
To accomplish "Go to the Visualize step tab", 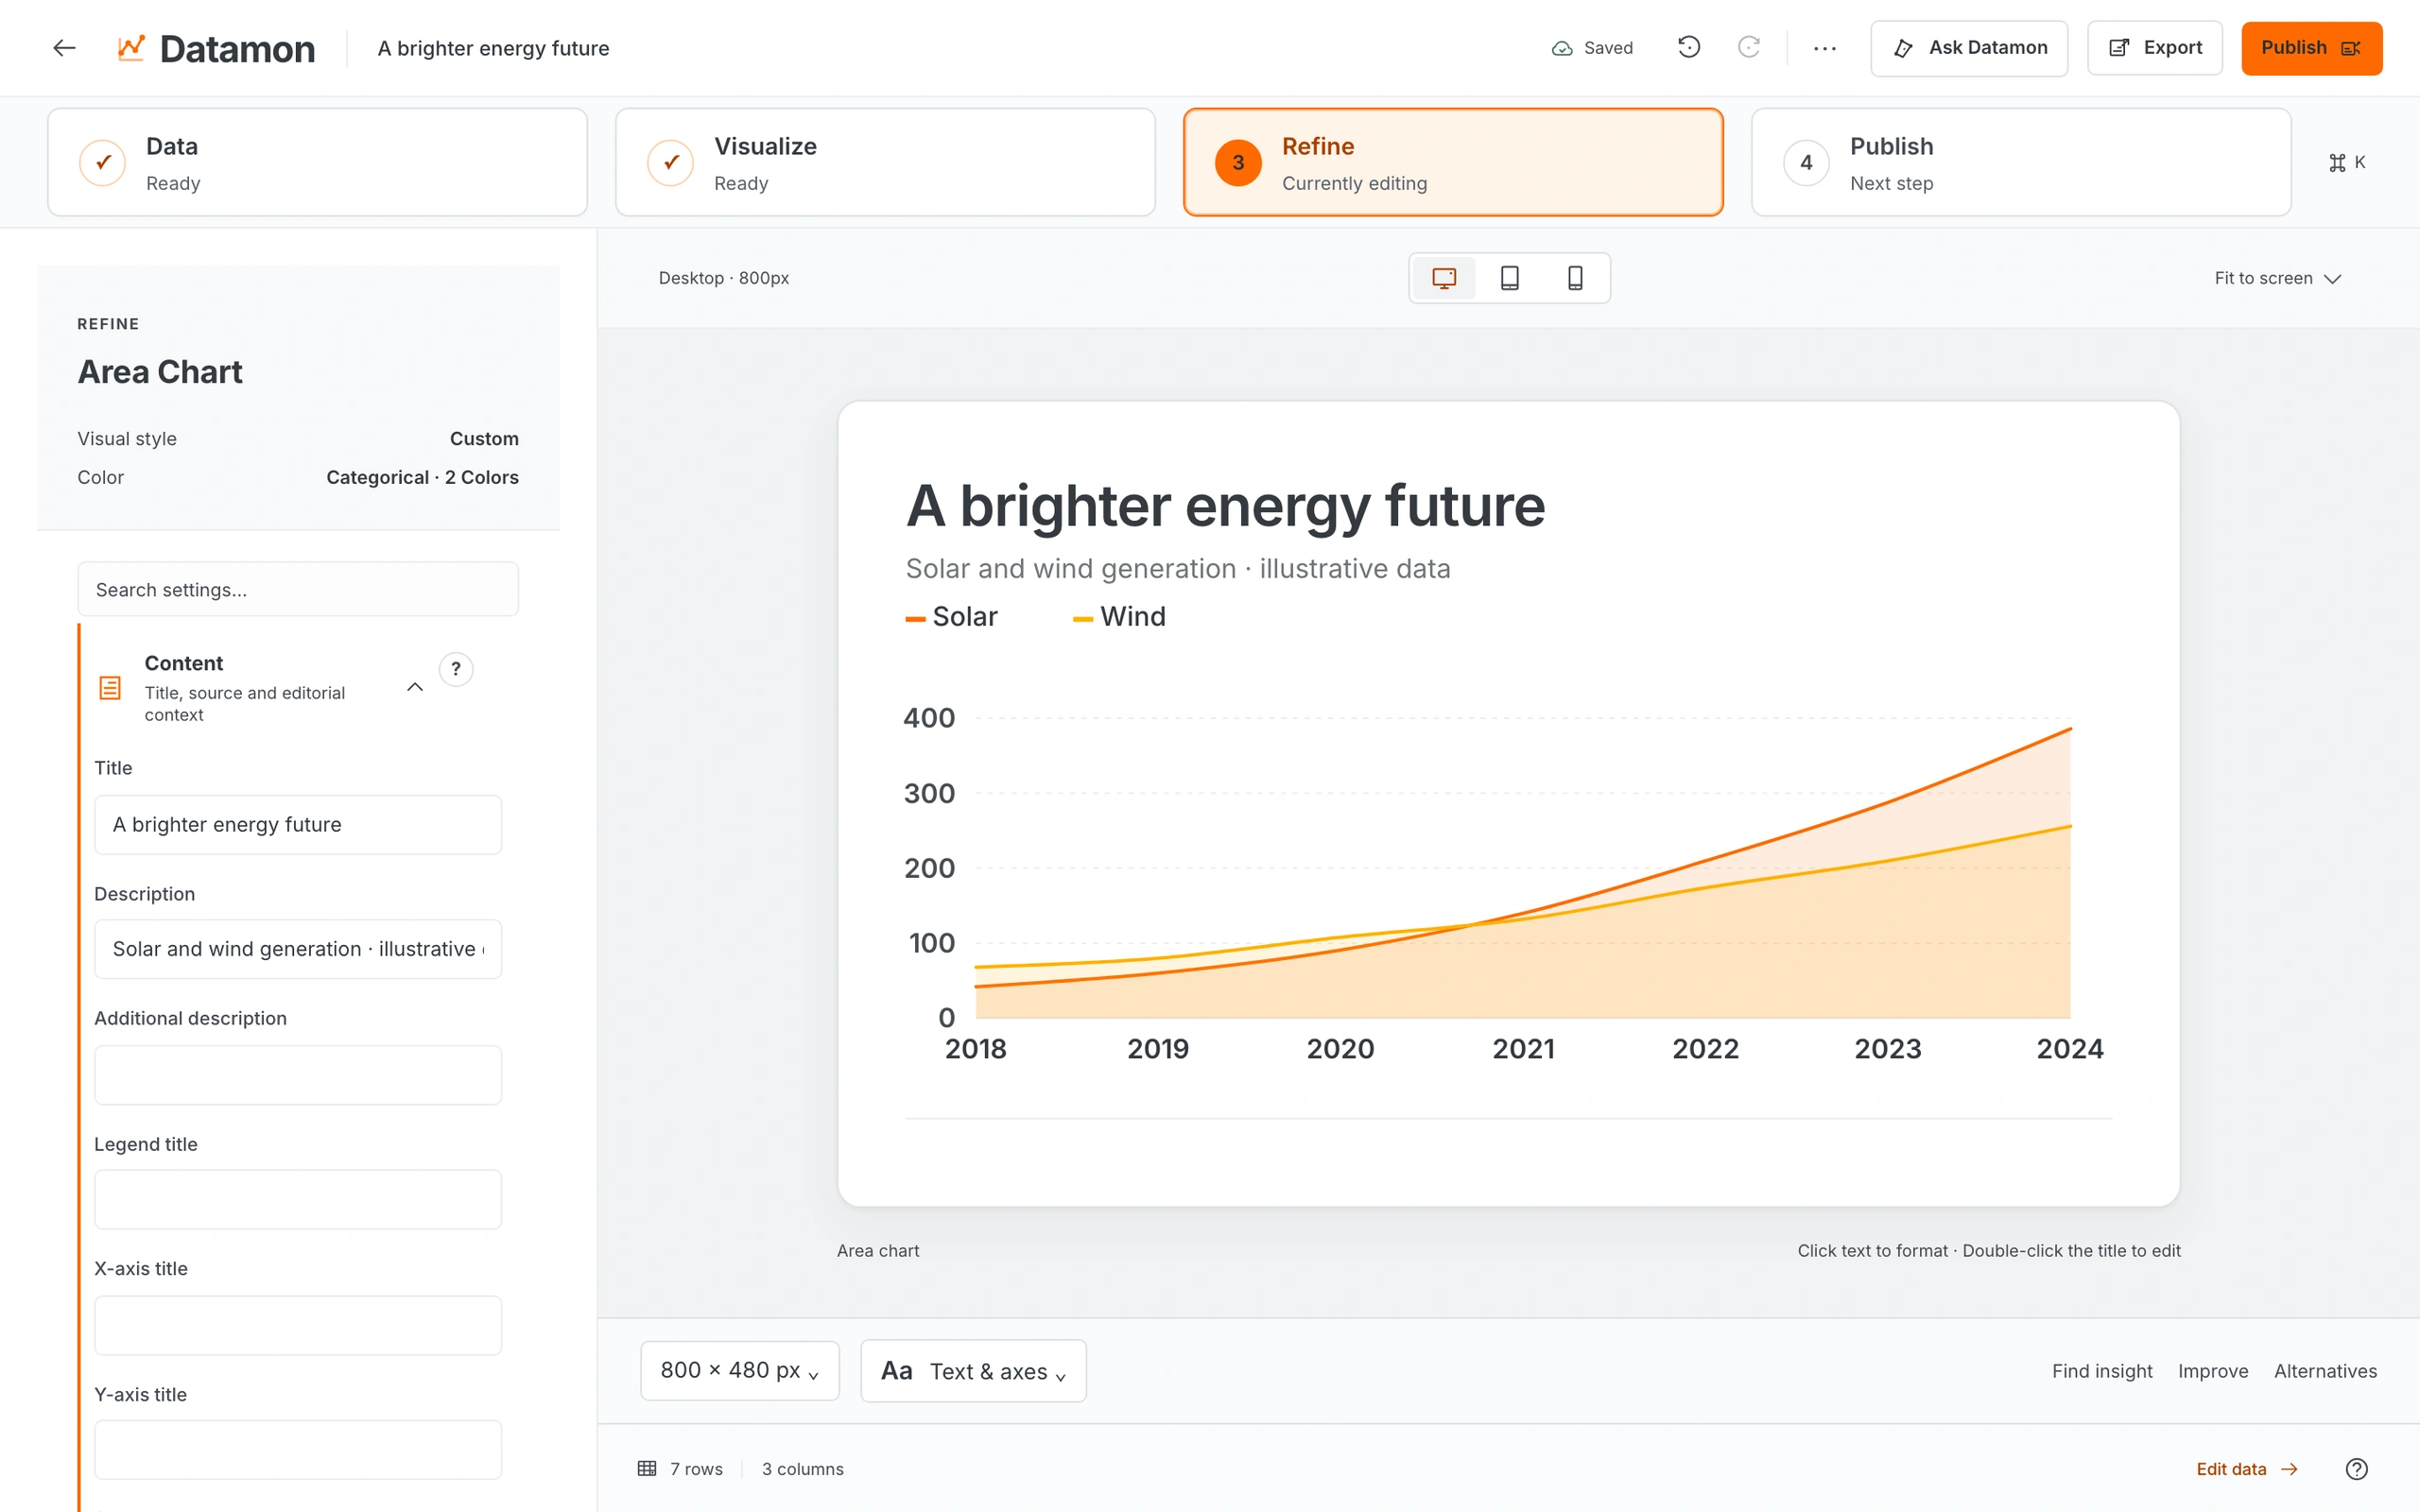I will (885, 162).
